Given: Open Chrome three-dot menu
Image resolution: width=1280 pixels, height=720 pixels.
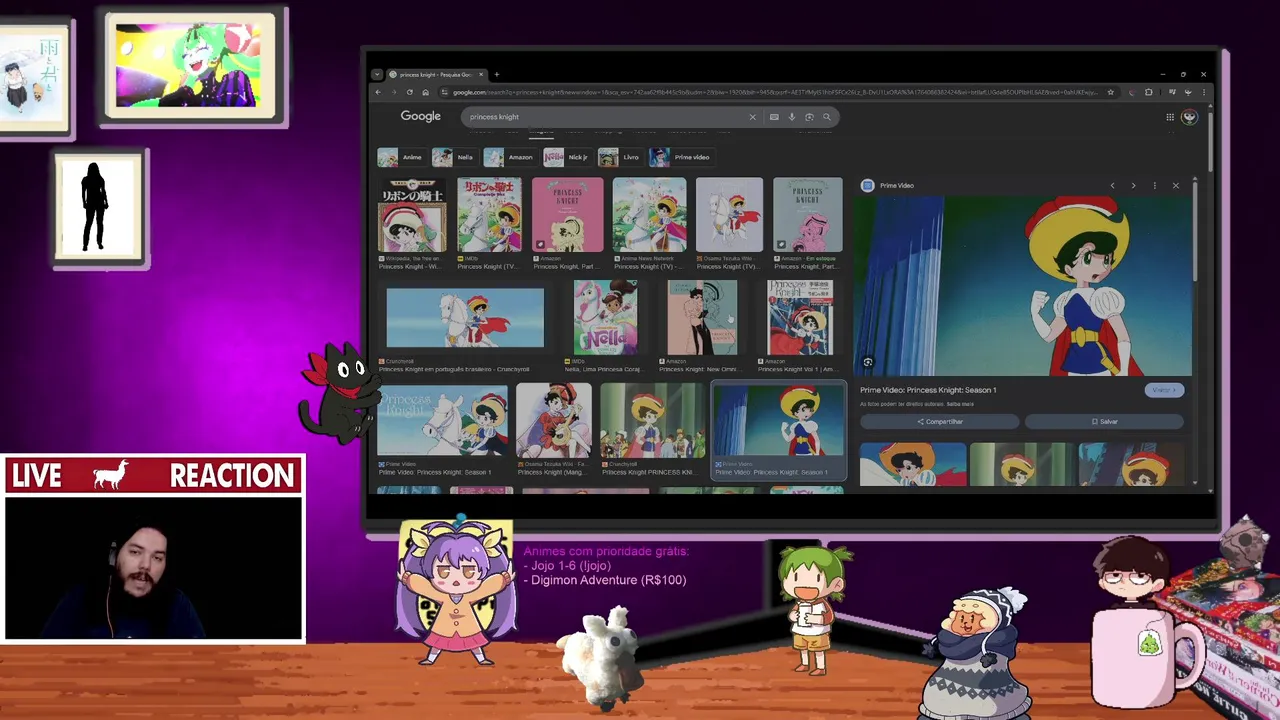Looking at the screenshot, I should [x=1203, y=92].
